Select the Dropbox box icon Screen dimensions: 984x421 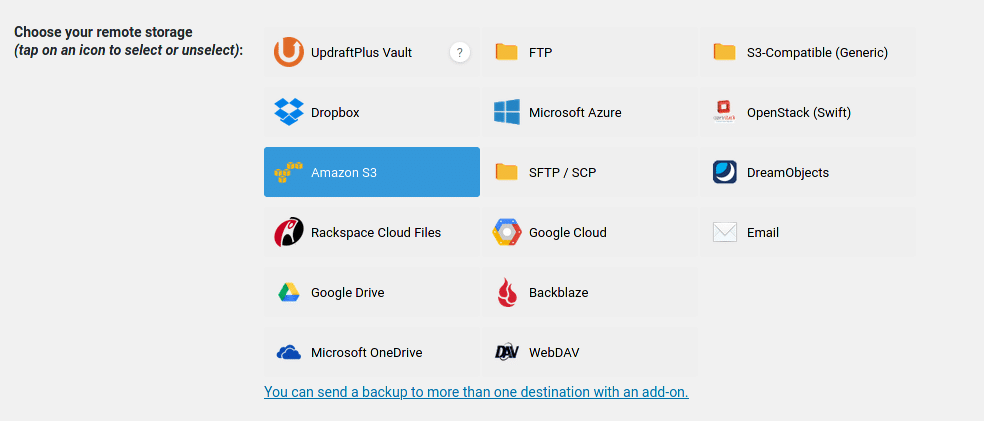click(289, 112)
